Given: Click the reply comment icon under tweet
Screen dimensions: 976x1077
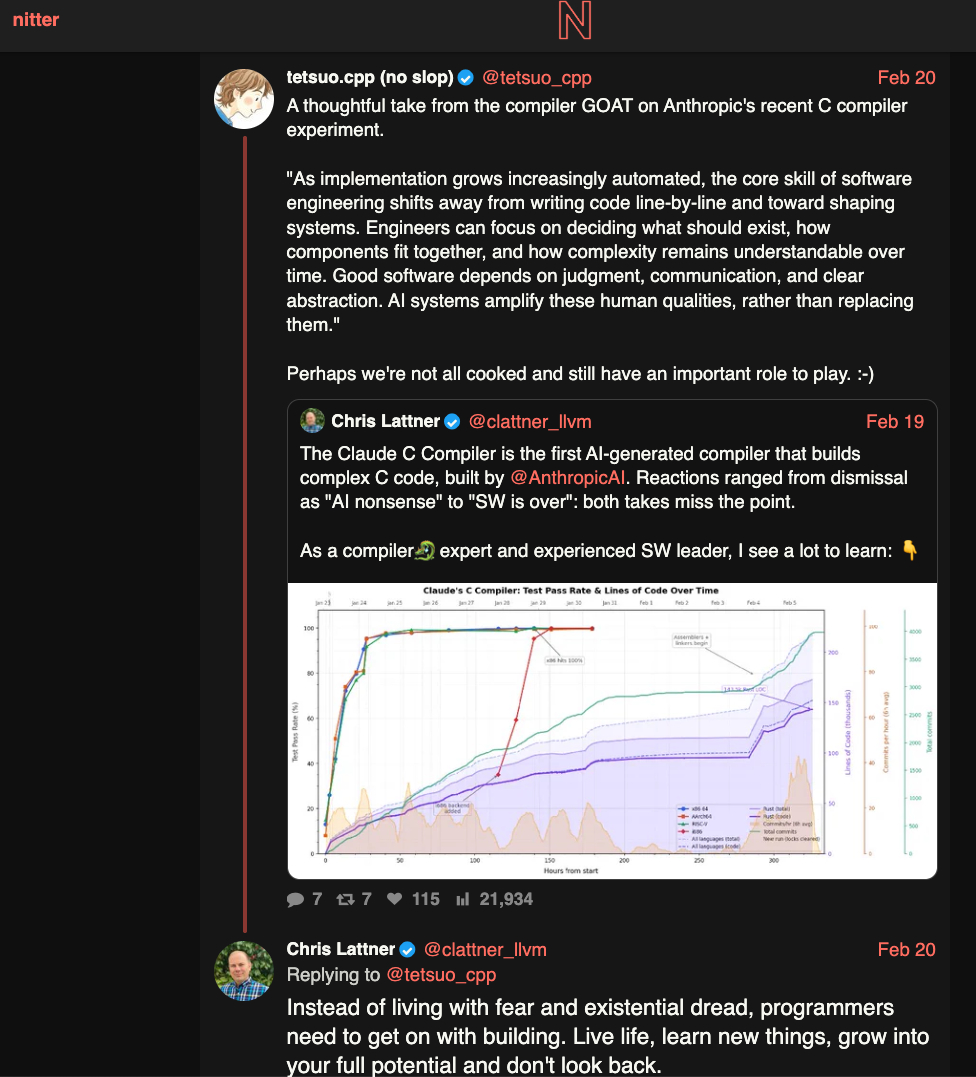Looking at the screenshot, I should point(296,899).
